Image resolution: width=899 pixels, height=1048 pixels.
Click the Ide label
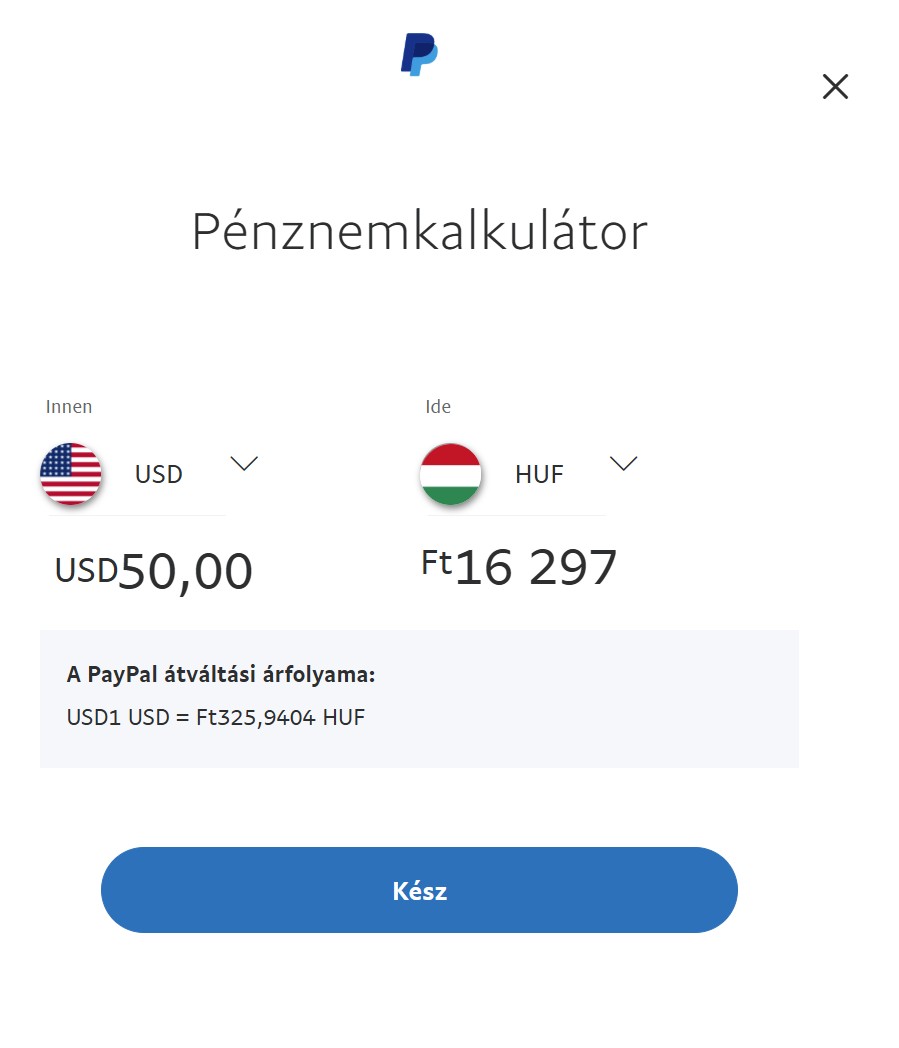[438, 406]
